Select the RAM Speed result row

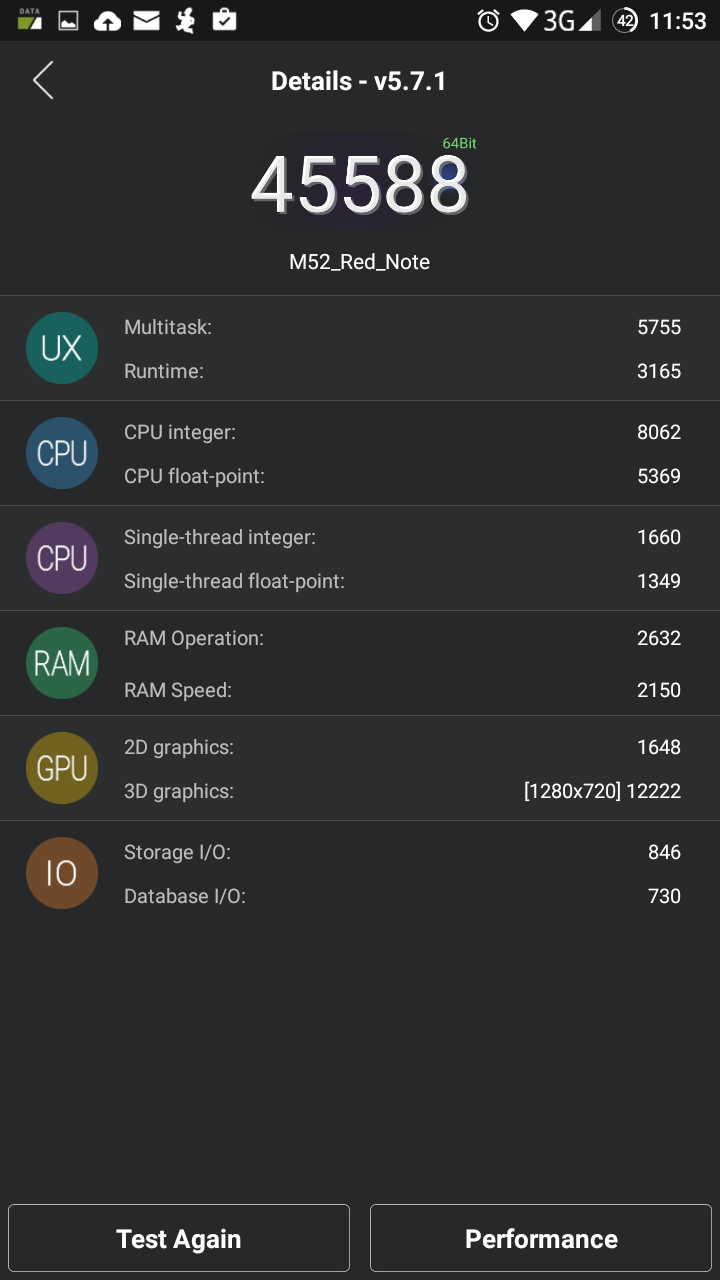[x=402, y=690]
